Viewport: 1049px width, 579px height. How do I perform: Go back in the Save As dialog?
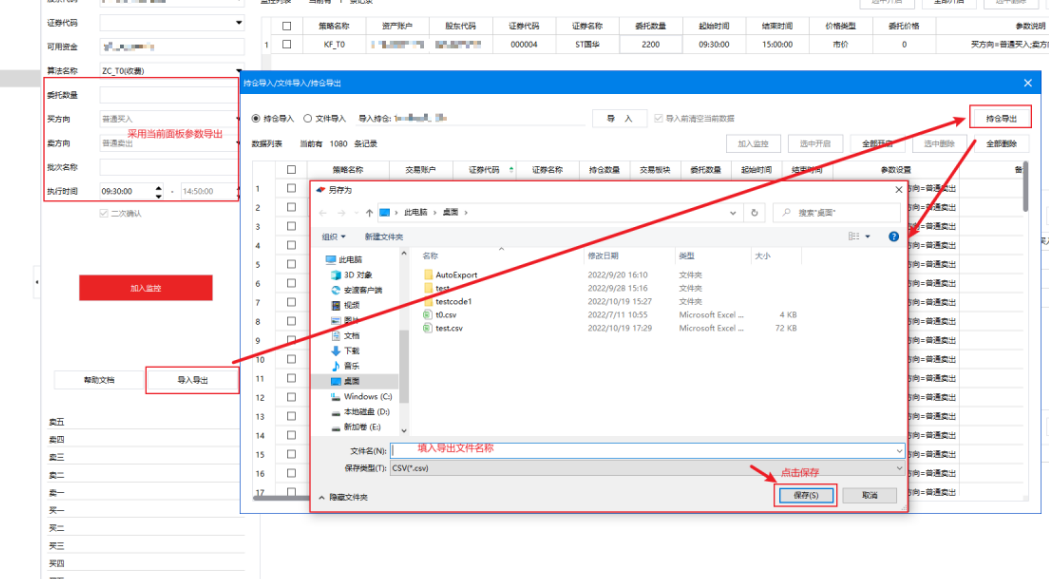click(x=322, y=213)
